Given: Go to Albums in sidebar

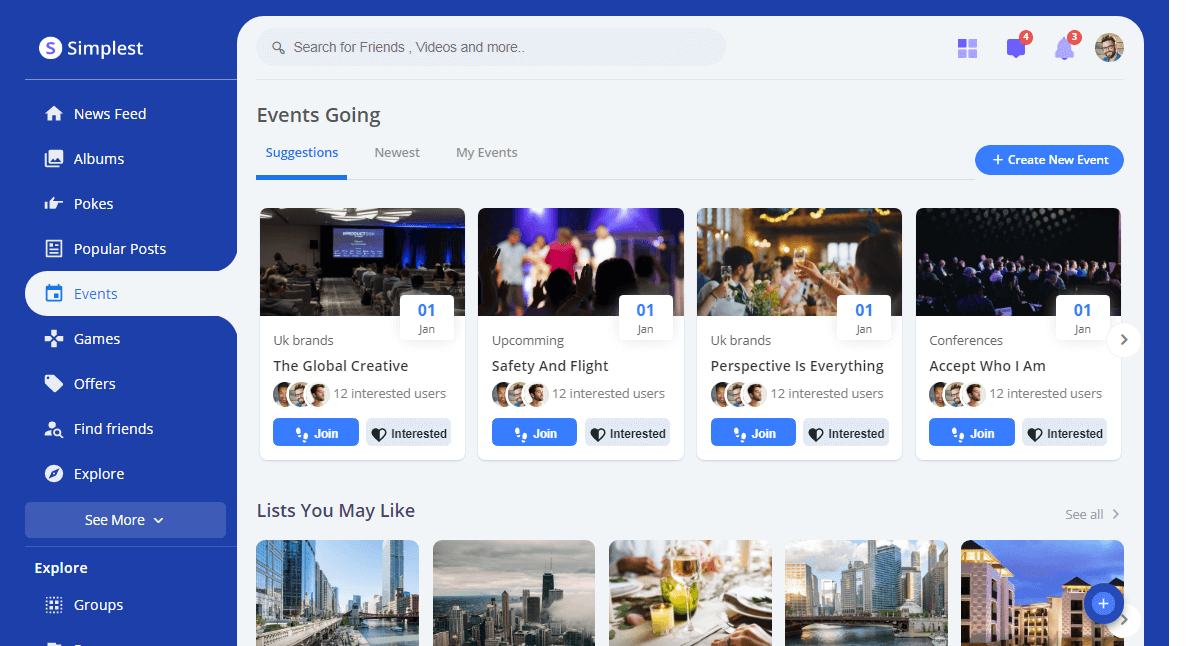Looking at the screenshot, I should [98, 159].
